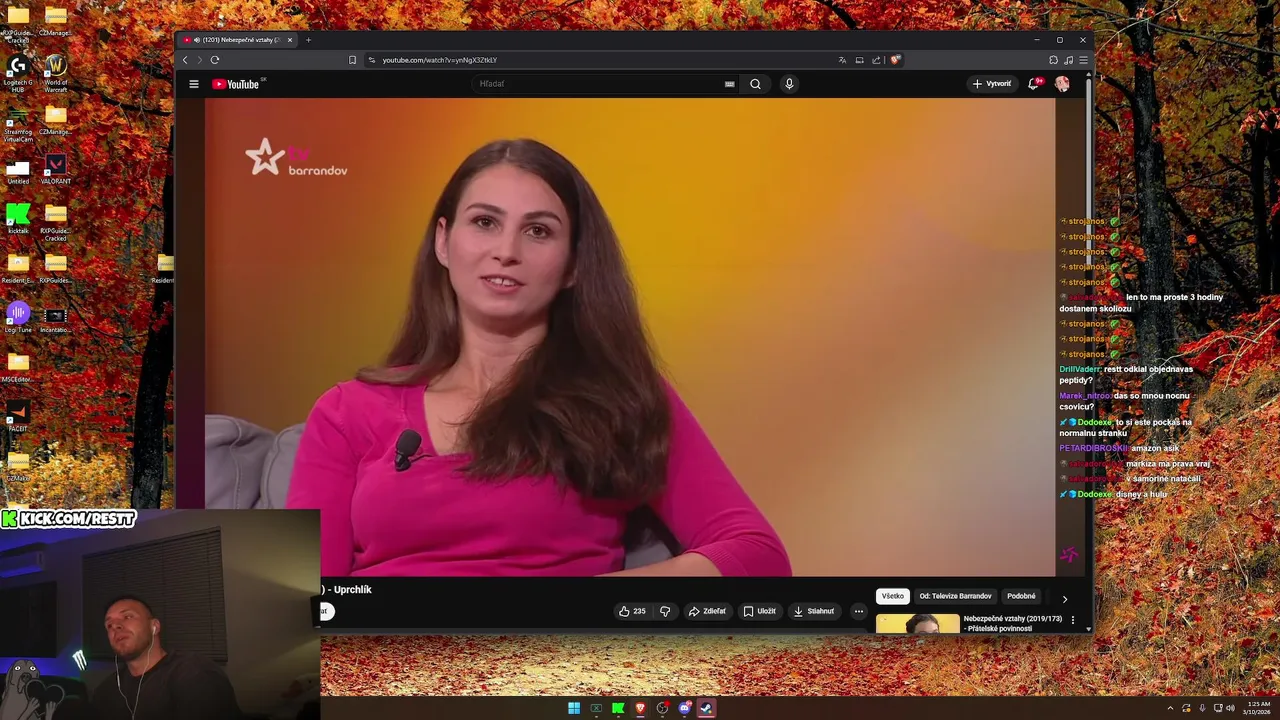Click the 'Zdieľať' share button

click(707, 611)
